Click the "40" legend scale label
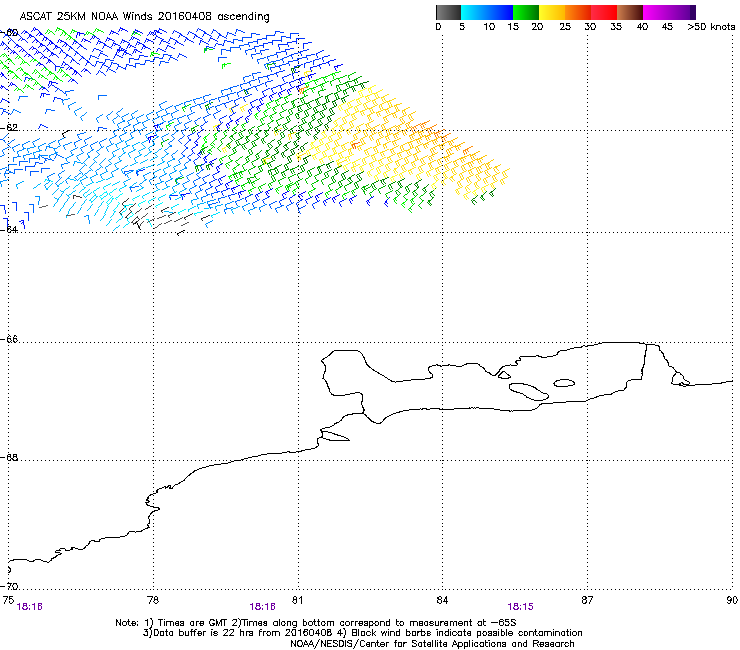The width and height of the screenshot is (740, 650). (x=642, y=27)
